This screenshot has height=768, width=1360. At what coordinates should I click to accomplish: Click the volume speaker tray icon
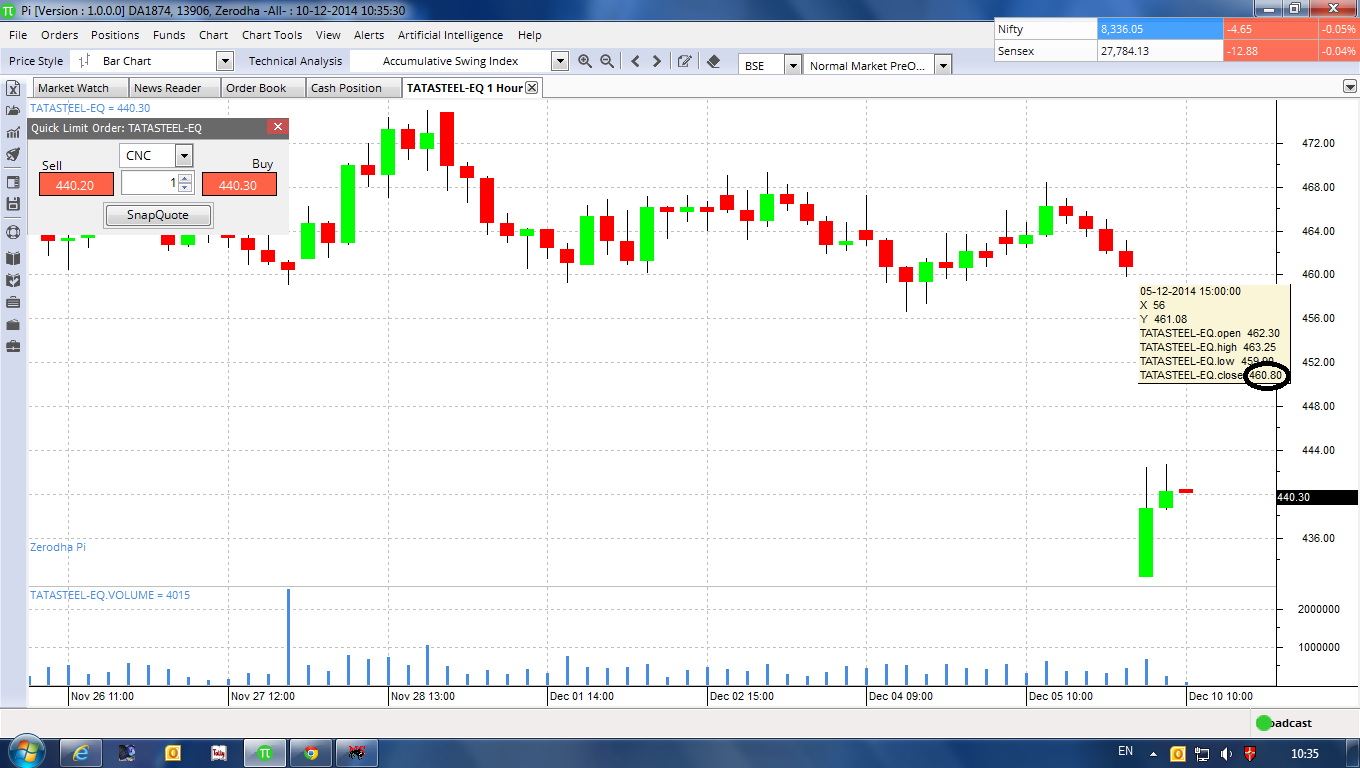coord(1226,752)
